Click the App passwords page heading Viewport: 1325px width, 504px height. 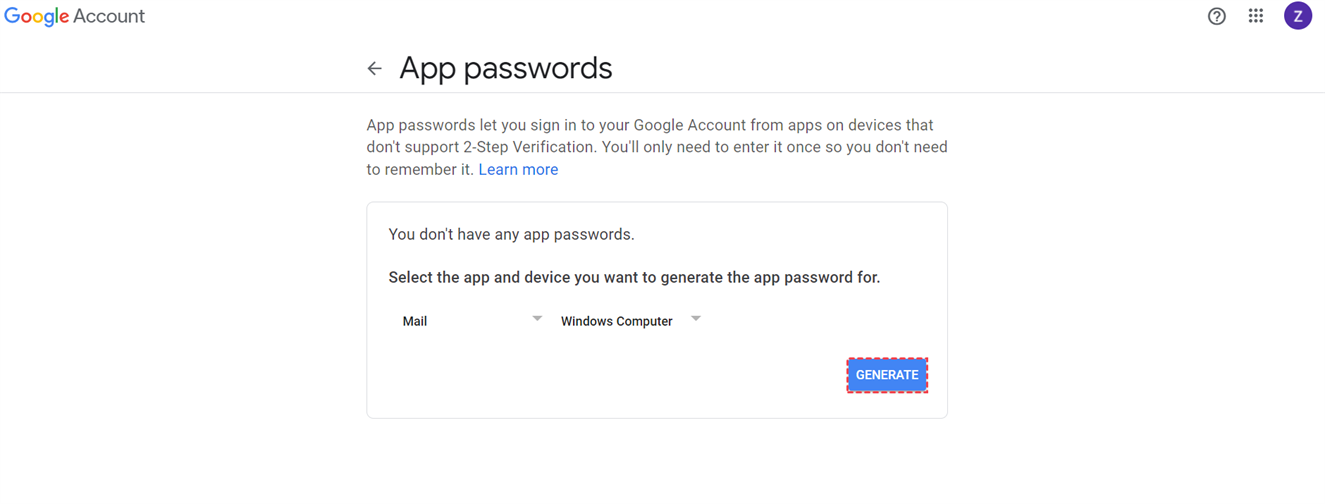505,69
